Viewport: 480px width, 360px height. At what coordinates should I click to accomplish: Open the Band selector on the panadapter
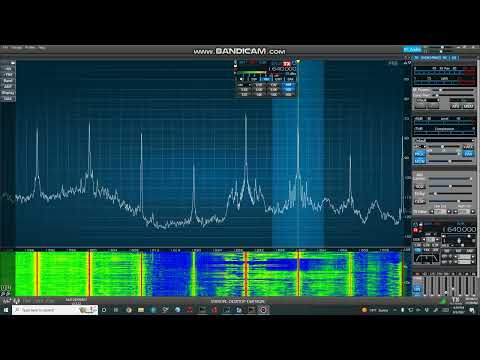[x=8, y=81]
